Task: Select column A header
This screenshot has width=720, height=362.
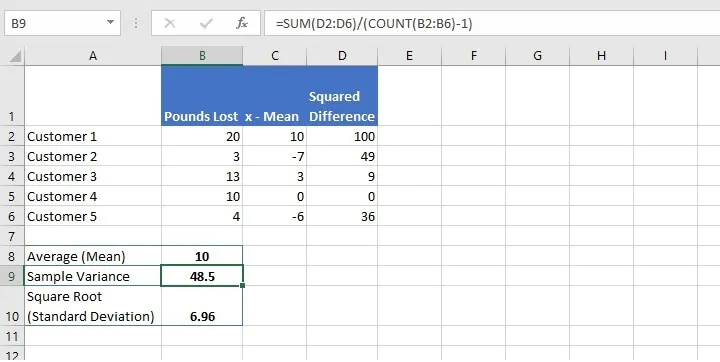Action: pos(93,56)
